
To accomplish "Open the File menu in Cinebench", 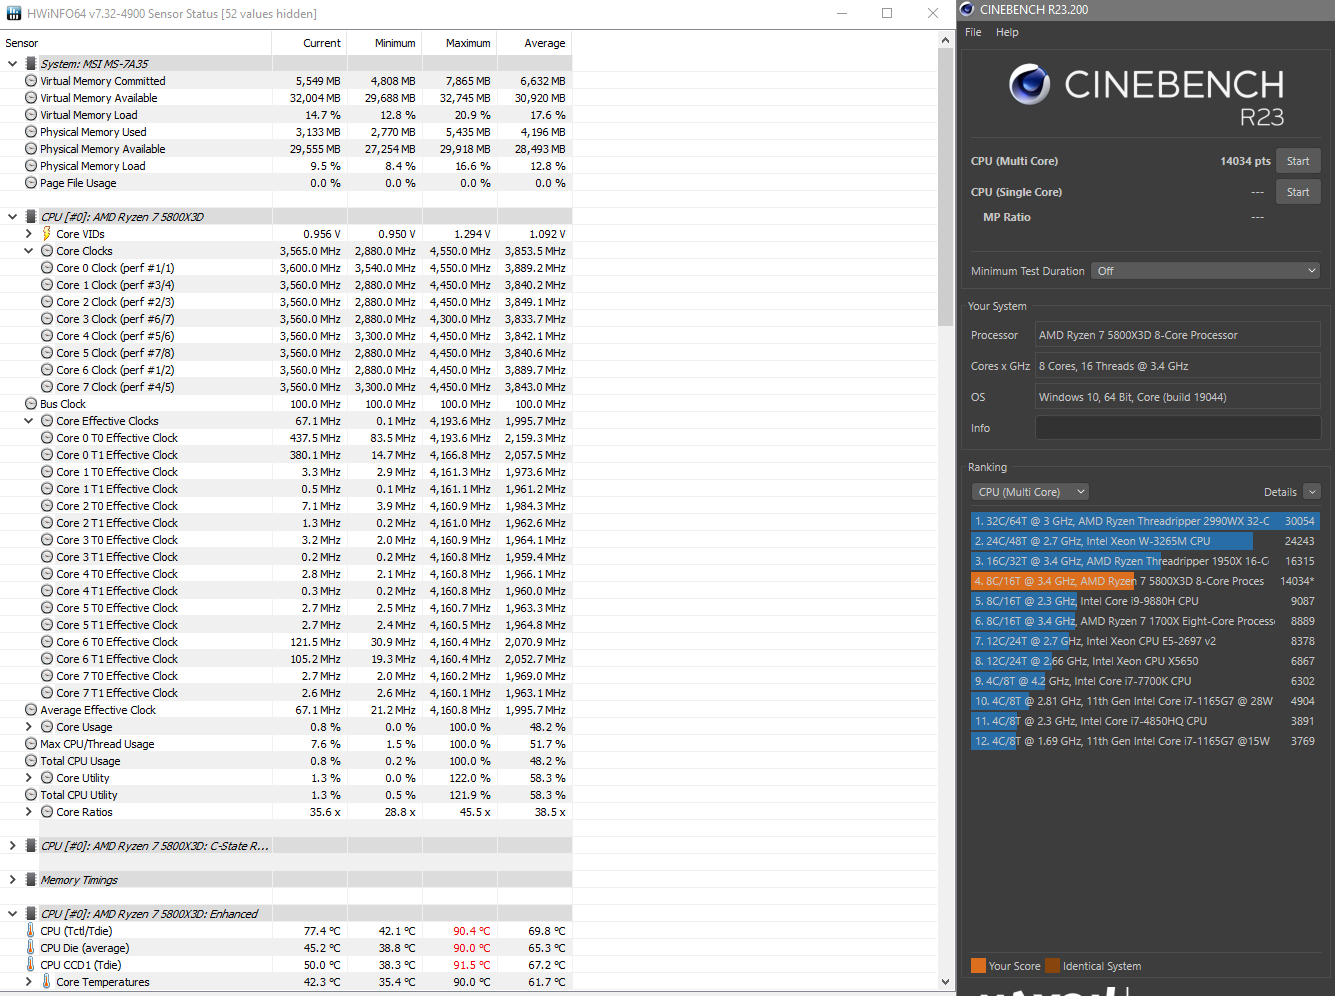I will (973, 32).
